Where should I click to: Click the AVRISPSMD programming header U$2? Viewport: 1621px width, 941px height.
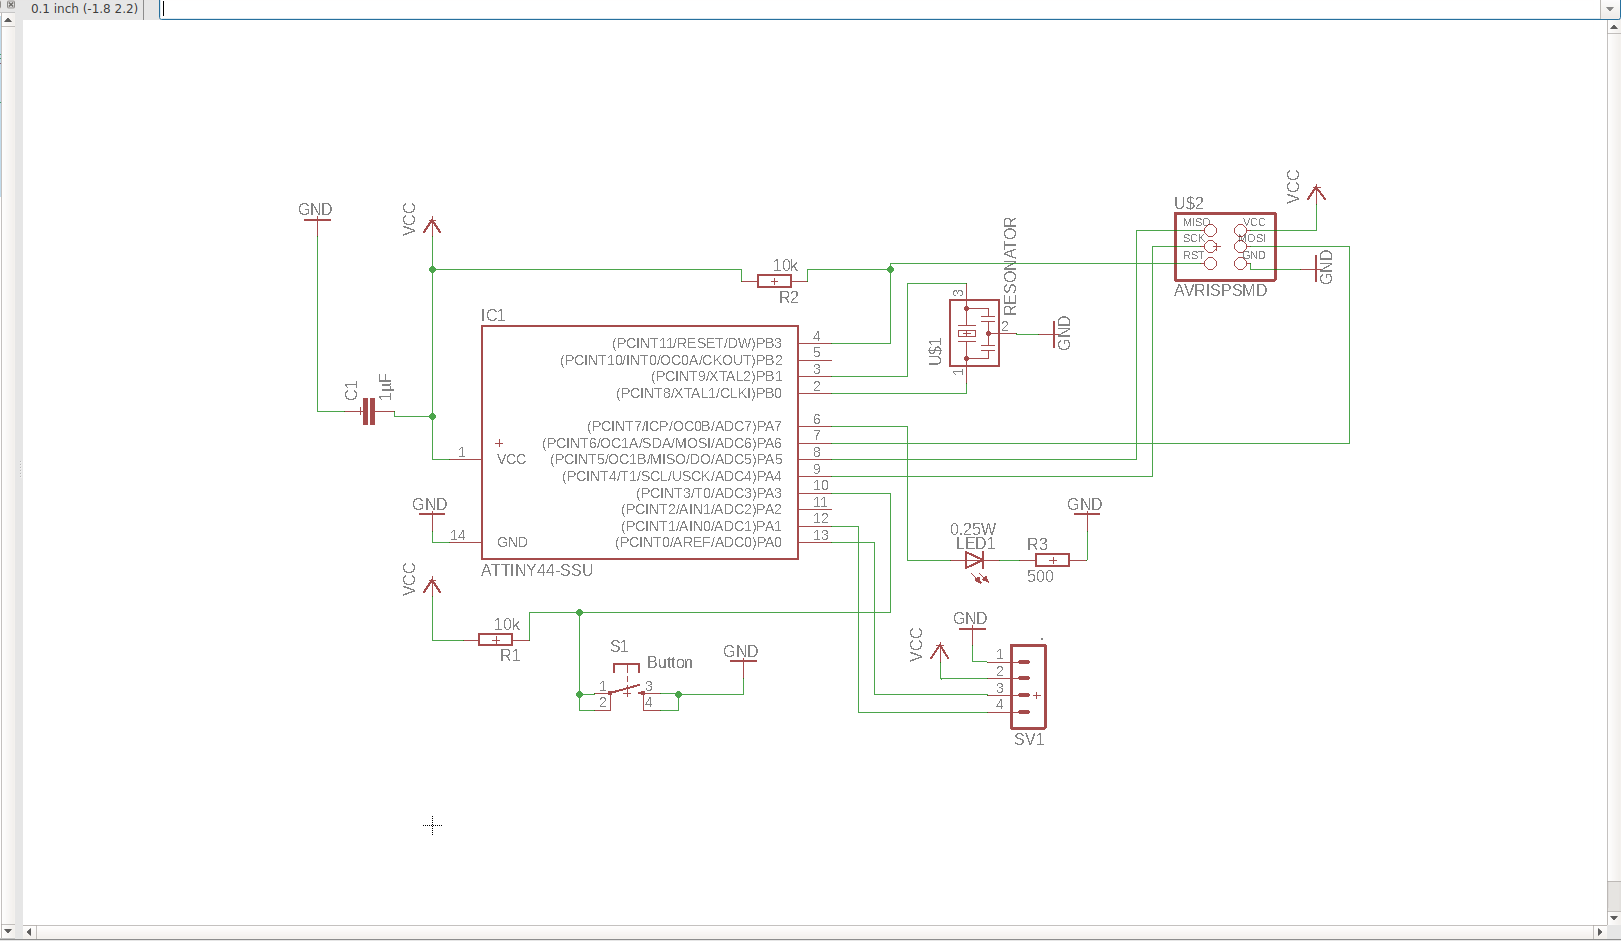(x=1224, y=245)
